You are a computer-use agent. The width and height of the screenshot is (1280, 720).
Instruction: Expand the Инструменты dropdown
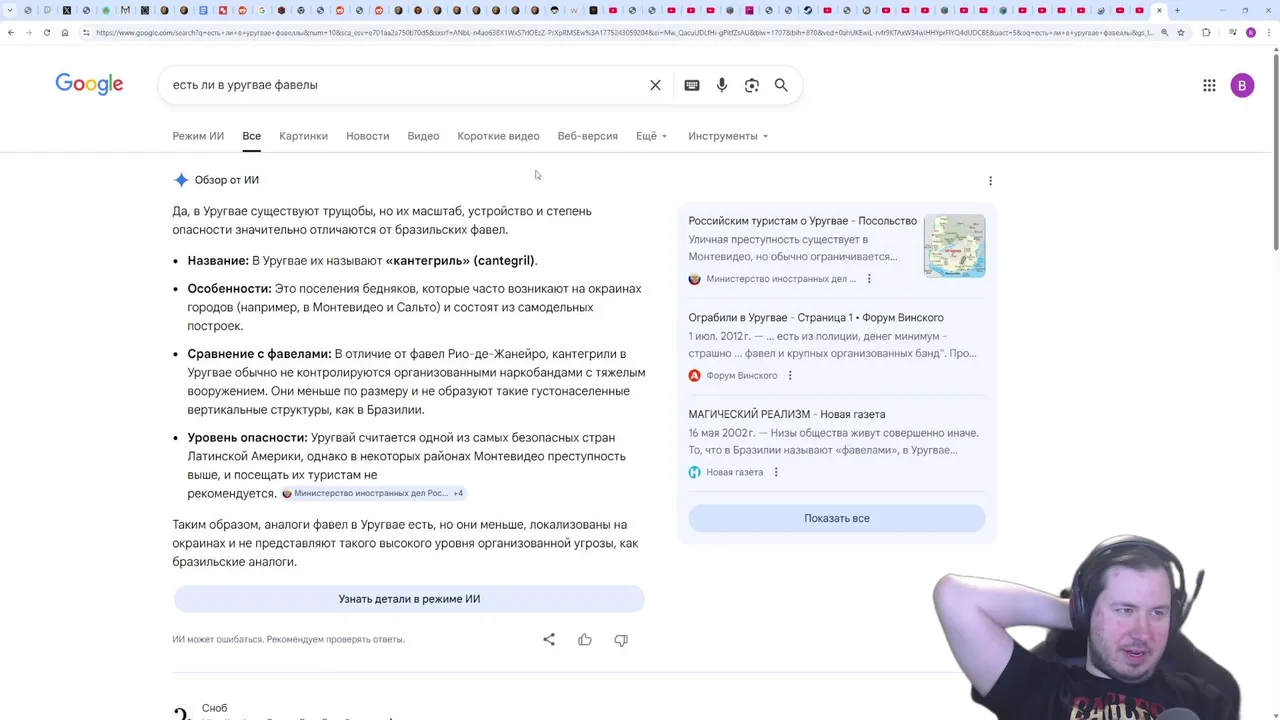pyautogui.click(x=728, y=136)
